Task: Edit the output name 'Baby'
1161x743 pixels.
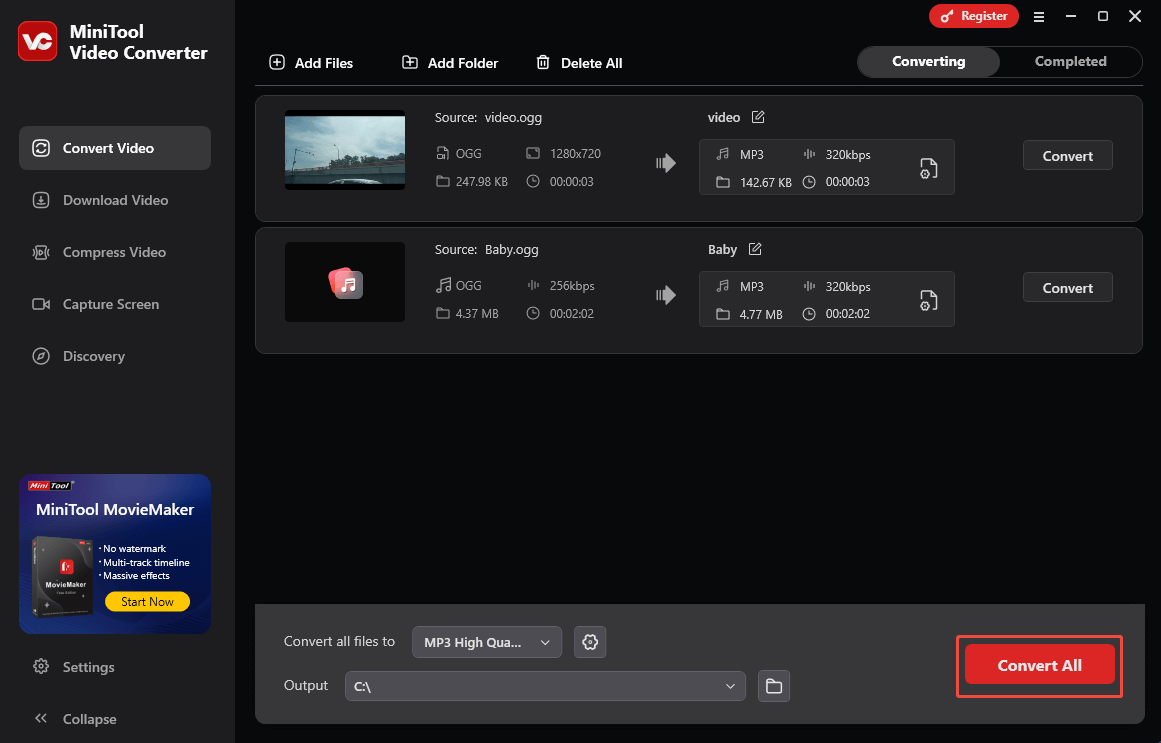Action: (755, 249)
